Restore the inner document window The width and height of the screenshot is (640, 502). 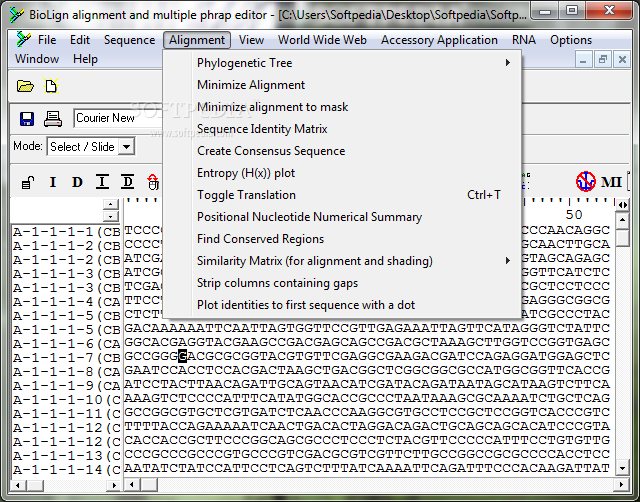click(602, 60)
